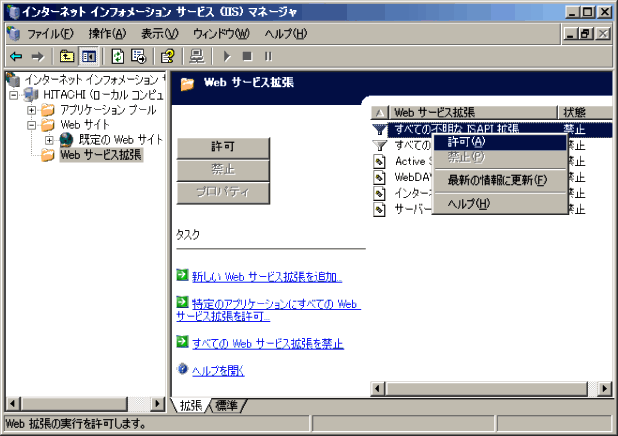Click the IIS icon in menu bar
618x436 pixels.
click(13, 34)
